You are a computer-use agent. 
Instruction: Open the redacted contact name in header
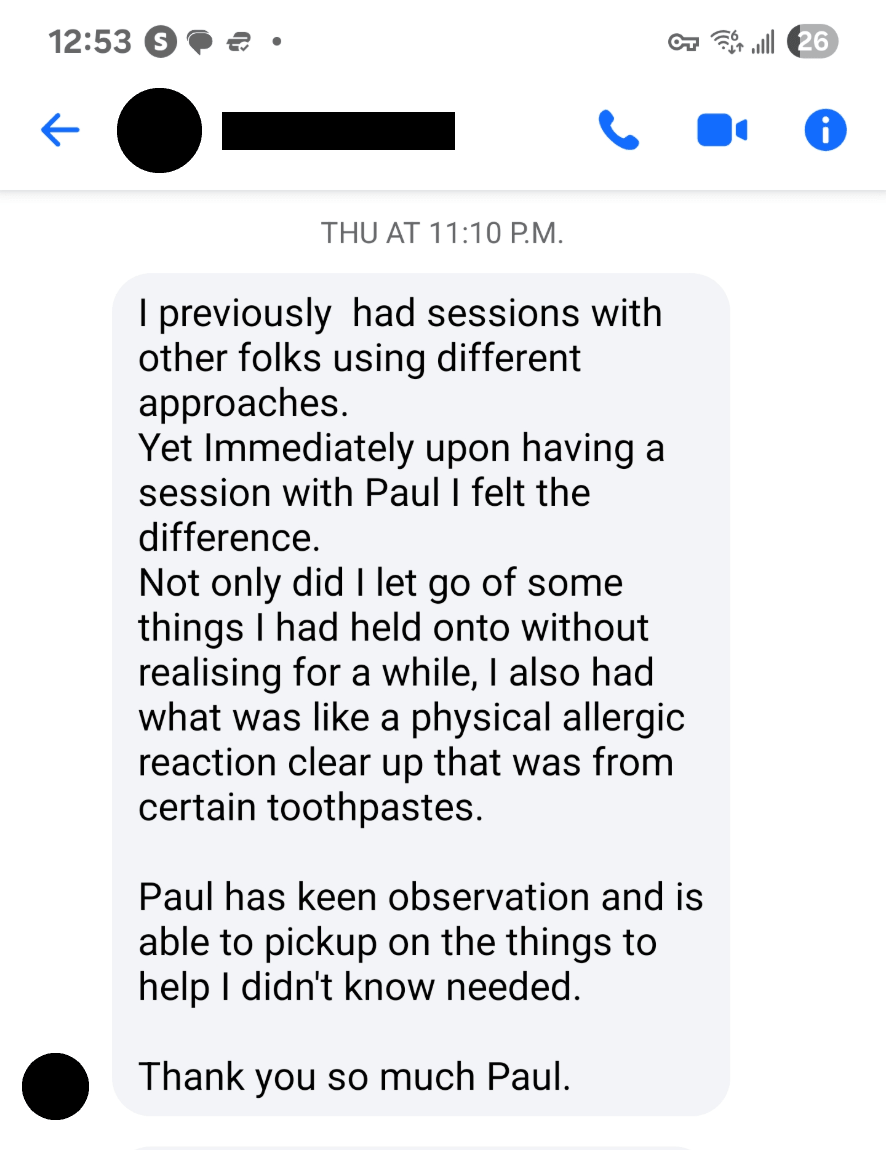coord(338,131)
